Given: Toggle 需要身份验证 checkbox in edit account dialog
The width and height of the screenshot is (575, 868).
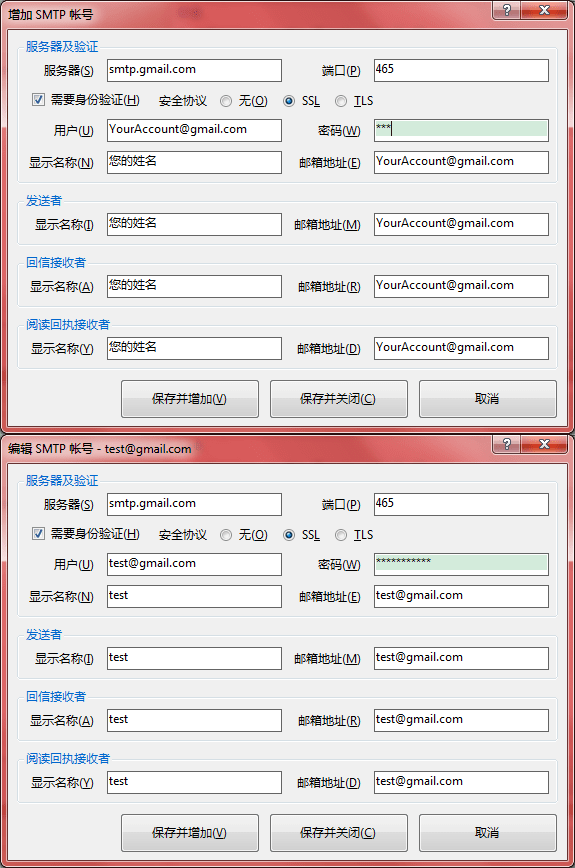Looking at the screenshot, I should (x=38, y=534).
